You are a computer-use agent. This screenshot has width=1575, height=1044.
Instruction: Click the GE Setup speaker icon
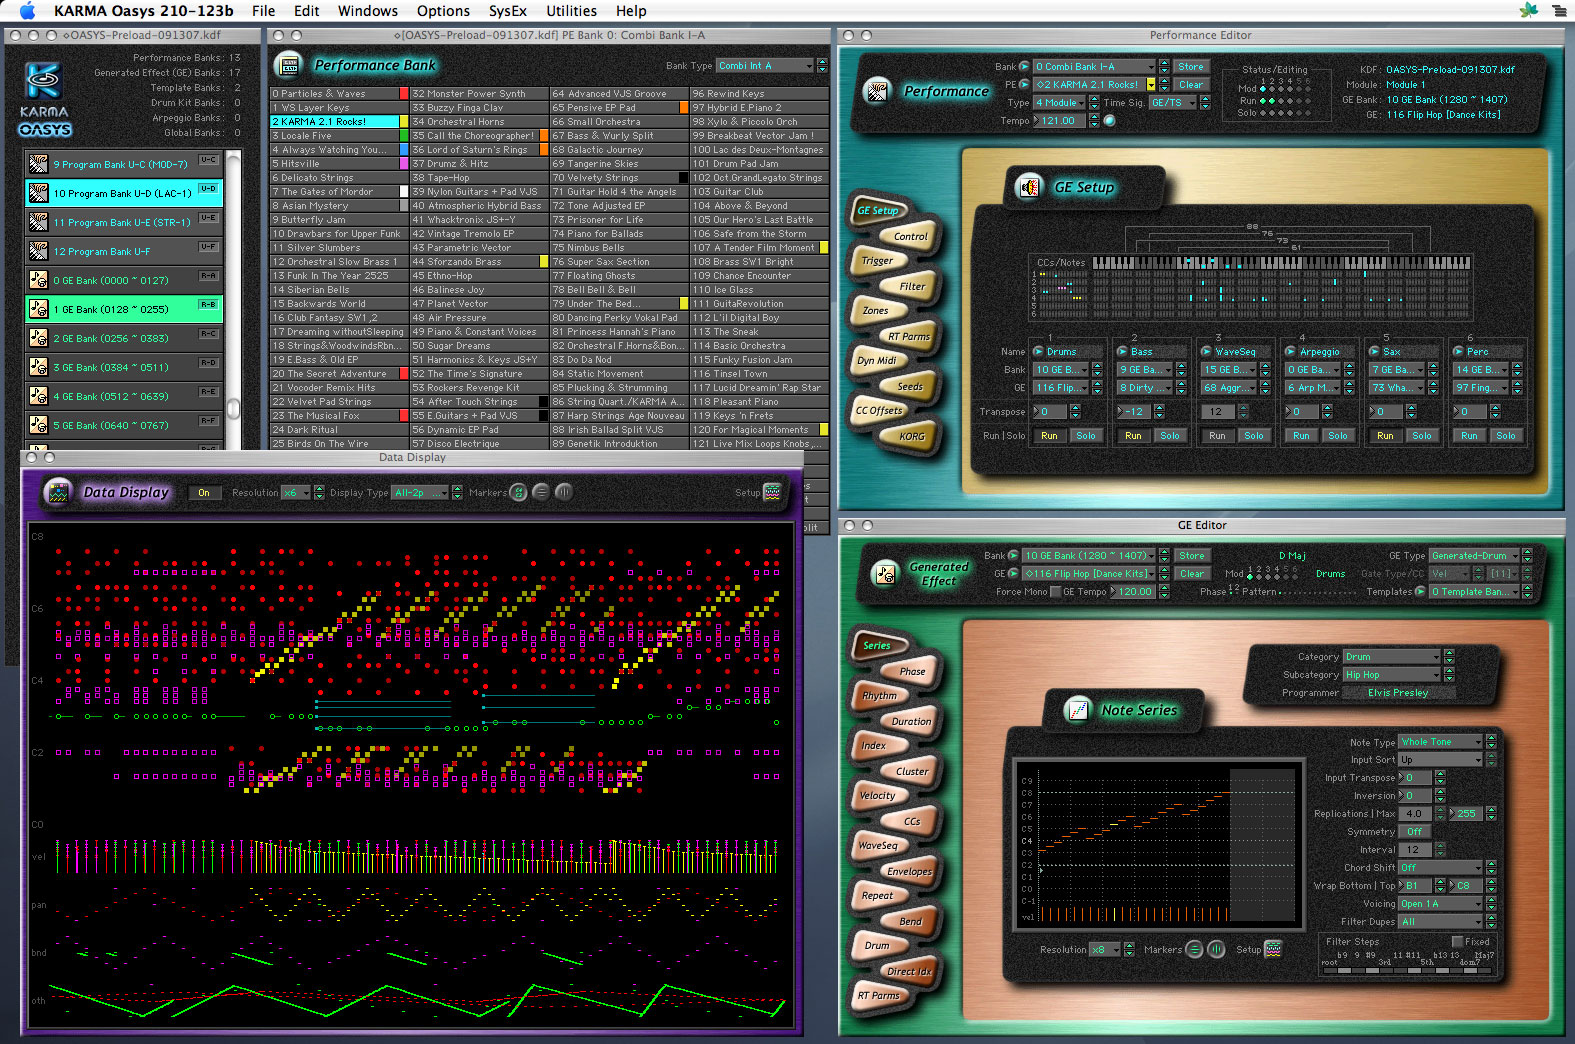(1028, 187)
